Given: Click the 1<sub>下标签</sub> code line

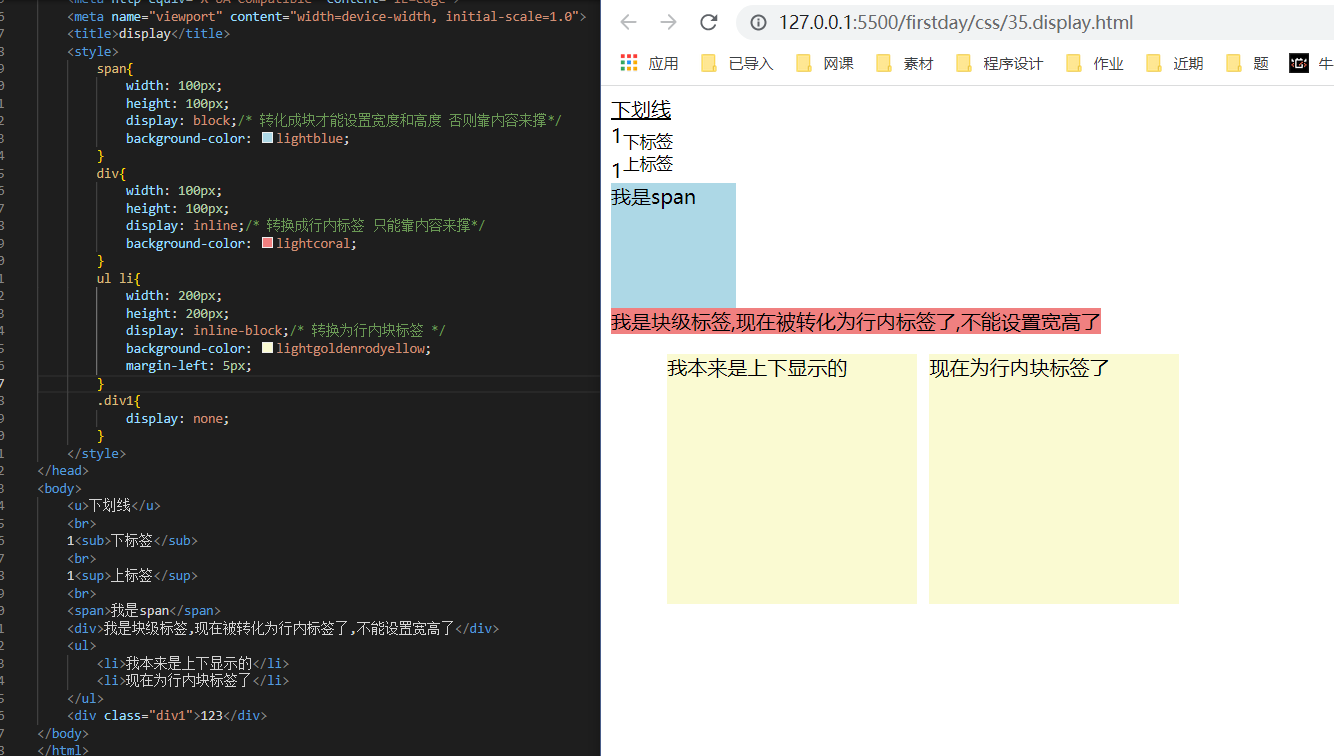Looking at the screenshot, I should (132, 540).
